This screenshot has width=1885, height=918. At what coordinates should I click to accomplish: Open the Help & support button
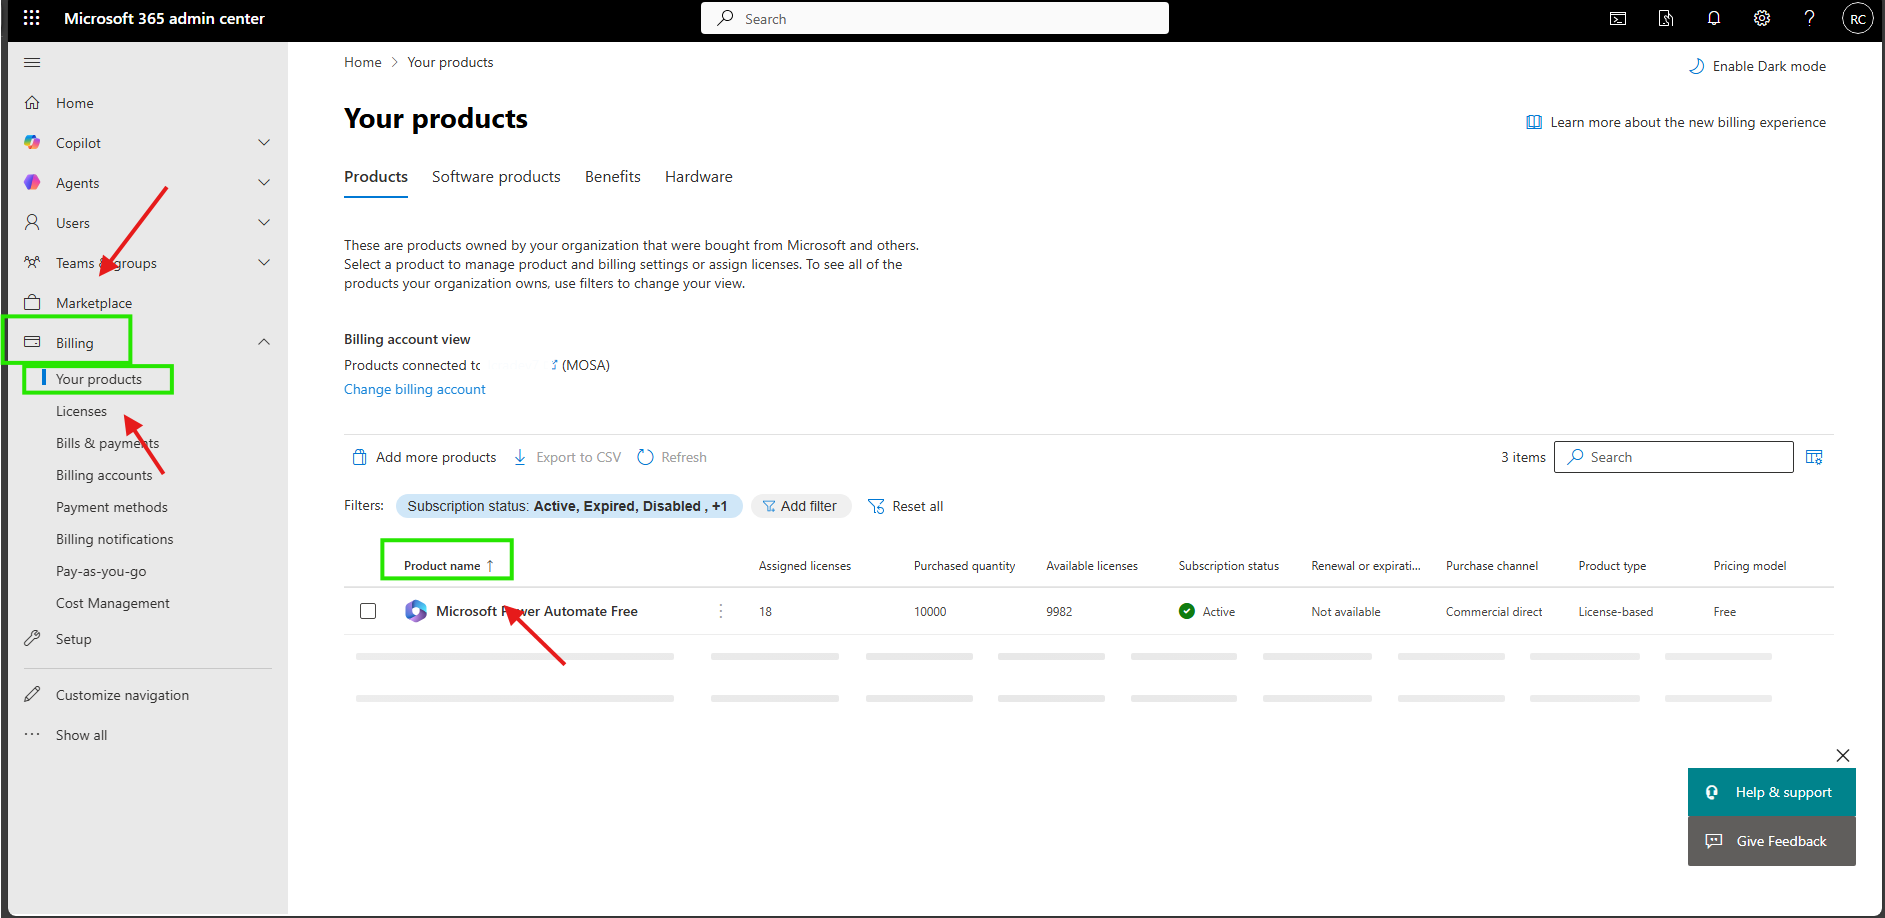pos(1772,792)
